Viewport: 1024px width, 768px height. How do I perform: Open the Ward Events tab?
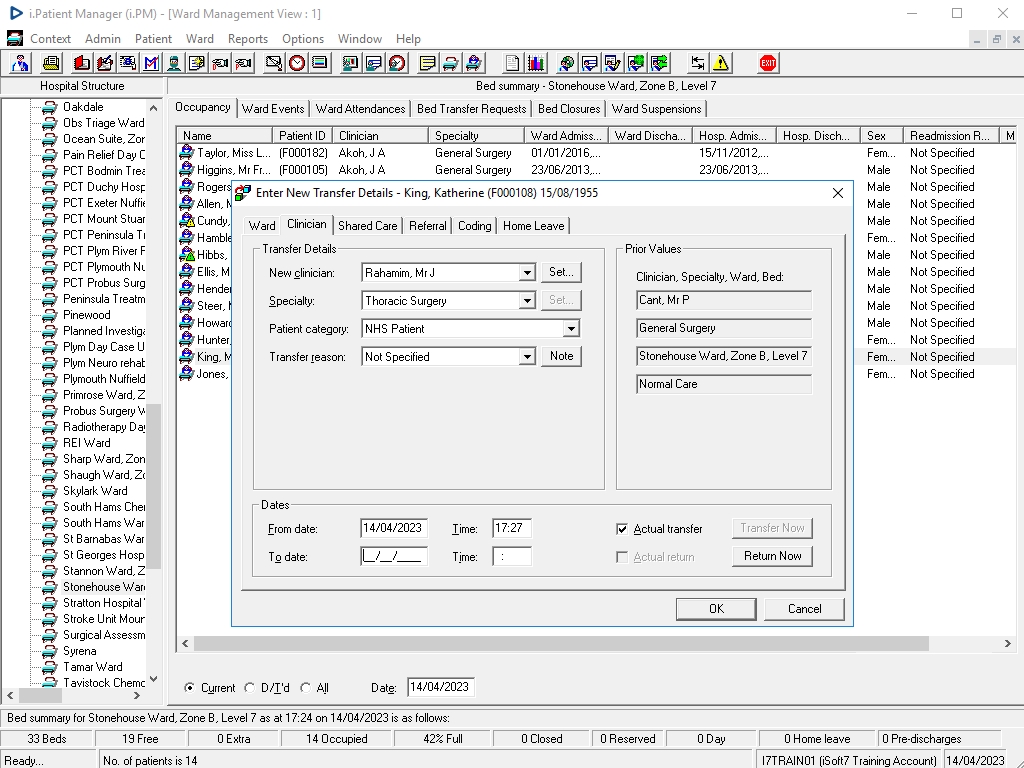click(273, 109)
